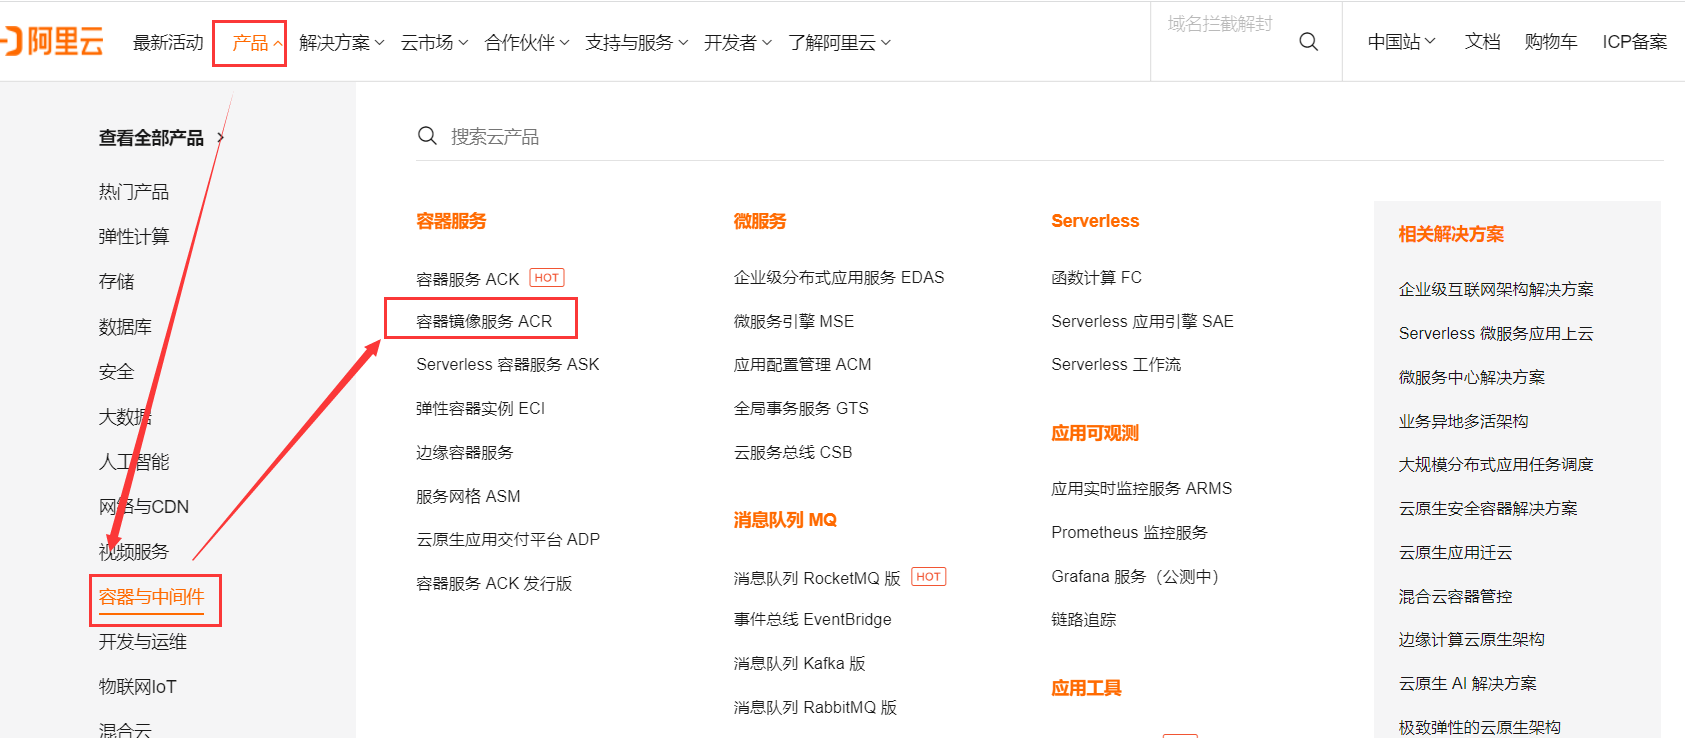Screen dimensions: 1685x738
Task: Open the 中国站 region dropdown
Action: [x=1401, y=42]
